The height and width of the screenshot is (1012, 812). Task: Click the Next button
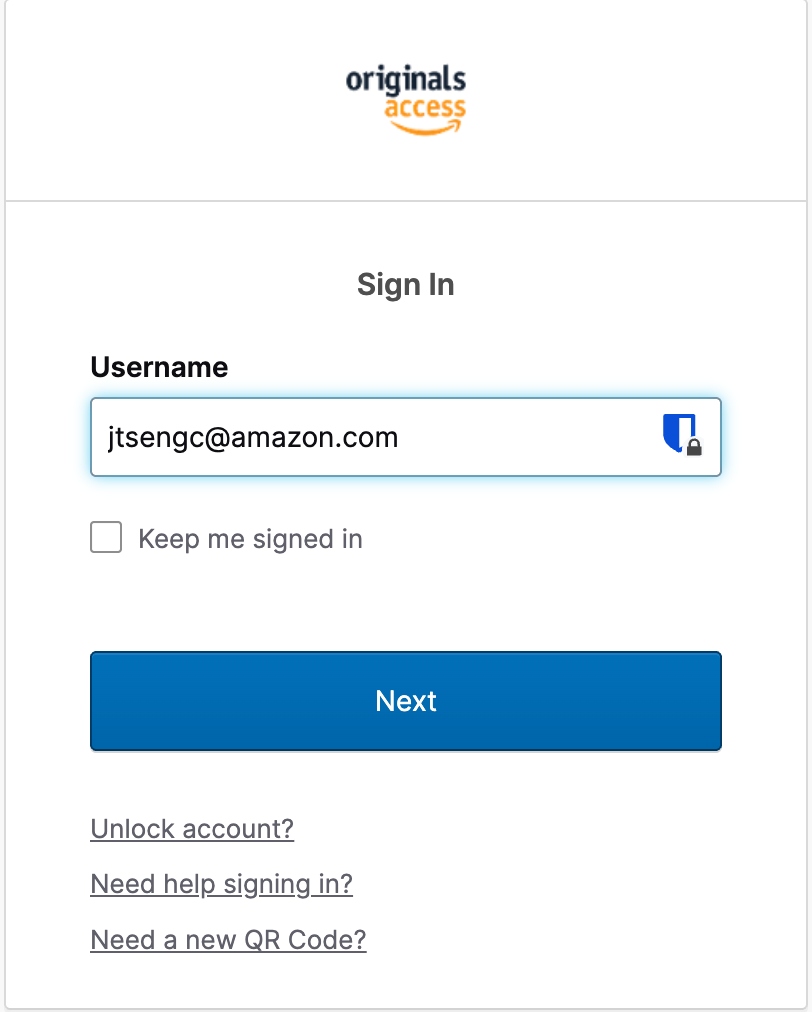[406, 701]
